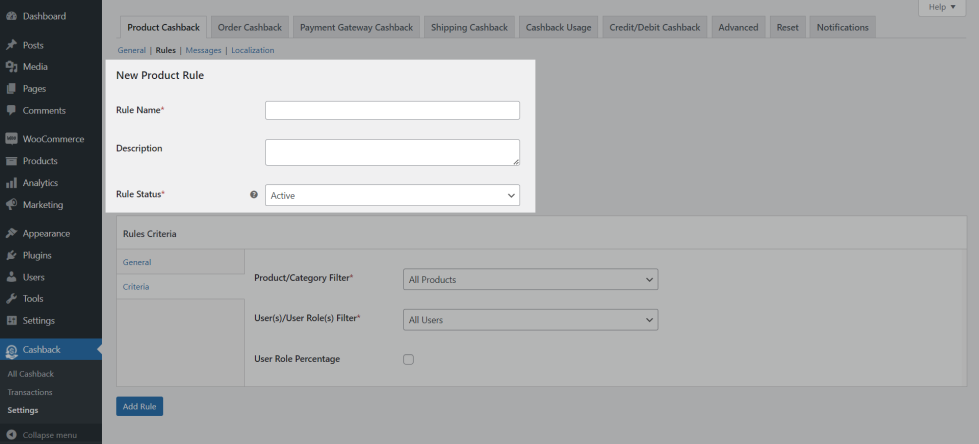
Task: Open the Rule Status dropdown
Action: (392, 195)
